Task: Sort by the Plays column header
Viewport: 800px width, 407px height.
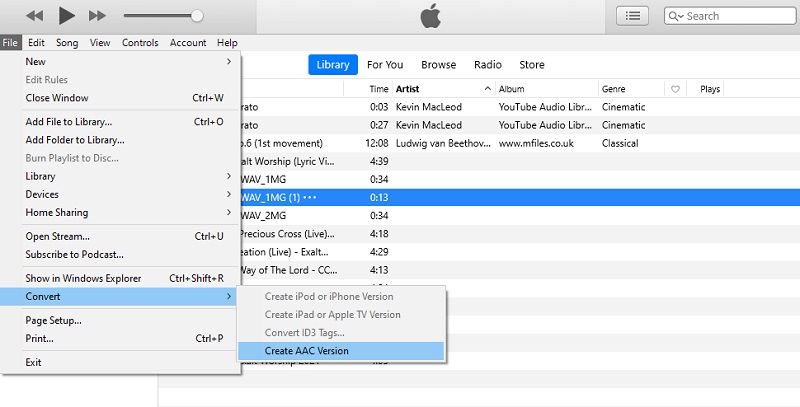Action: click(710, 89)
